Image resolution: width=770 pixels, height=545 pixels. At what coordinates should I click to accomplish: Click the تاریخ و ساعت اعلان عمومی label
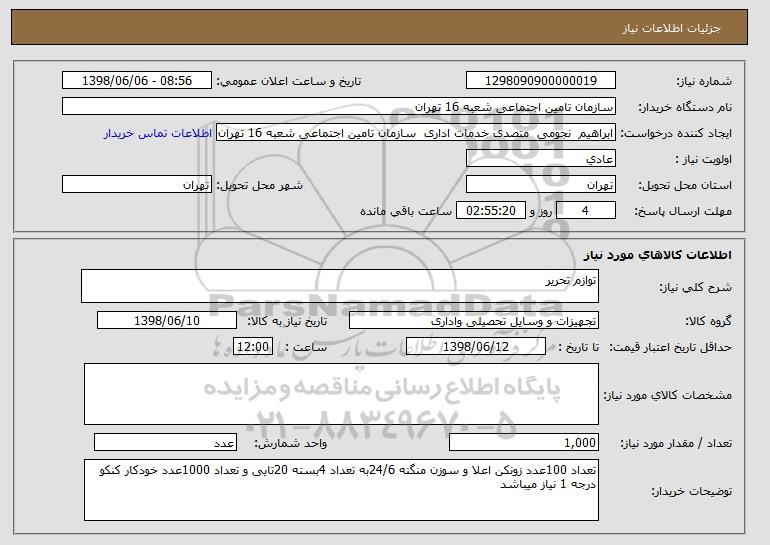pos(289,81)
